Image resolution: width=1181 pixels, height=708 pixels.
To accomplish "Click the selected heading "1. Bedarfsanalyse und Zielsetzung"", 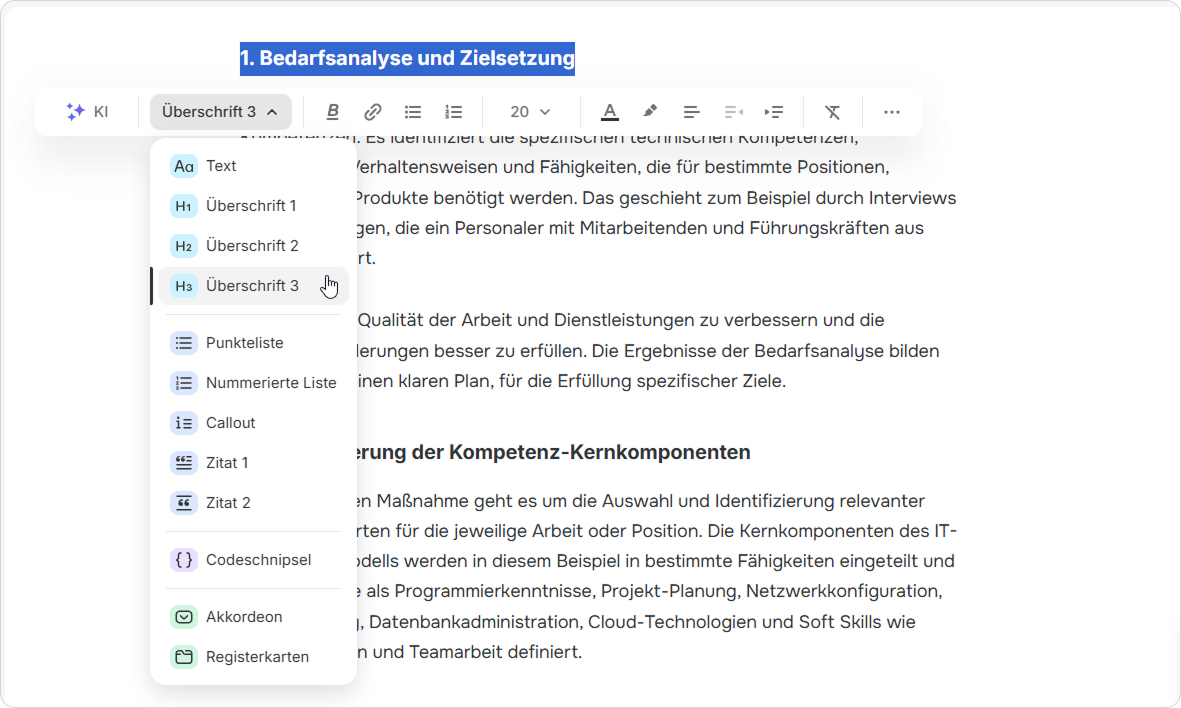I will (x=407, y=59).
